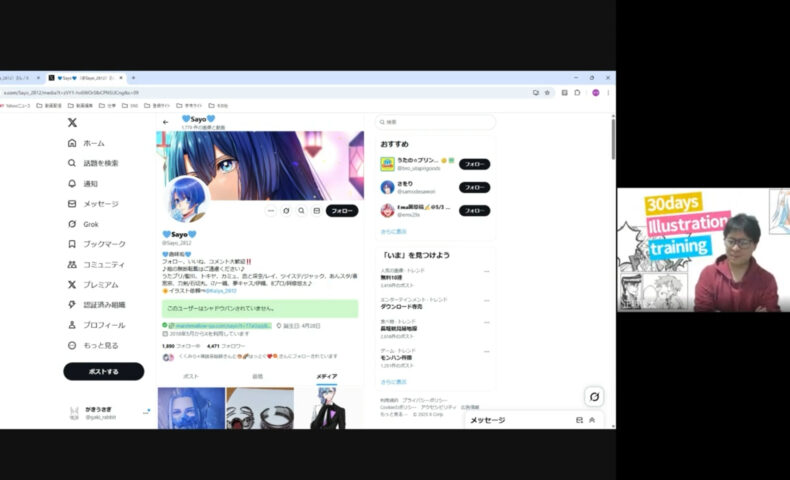This screenshot has width=790, height=480.
Task: Click the X icon beside プレミアム
Action: [72, 285]
